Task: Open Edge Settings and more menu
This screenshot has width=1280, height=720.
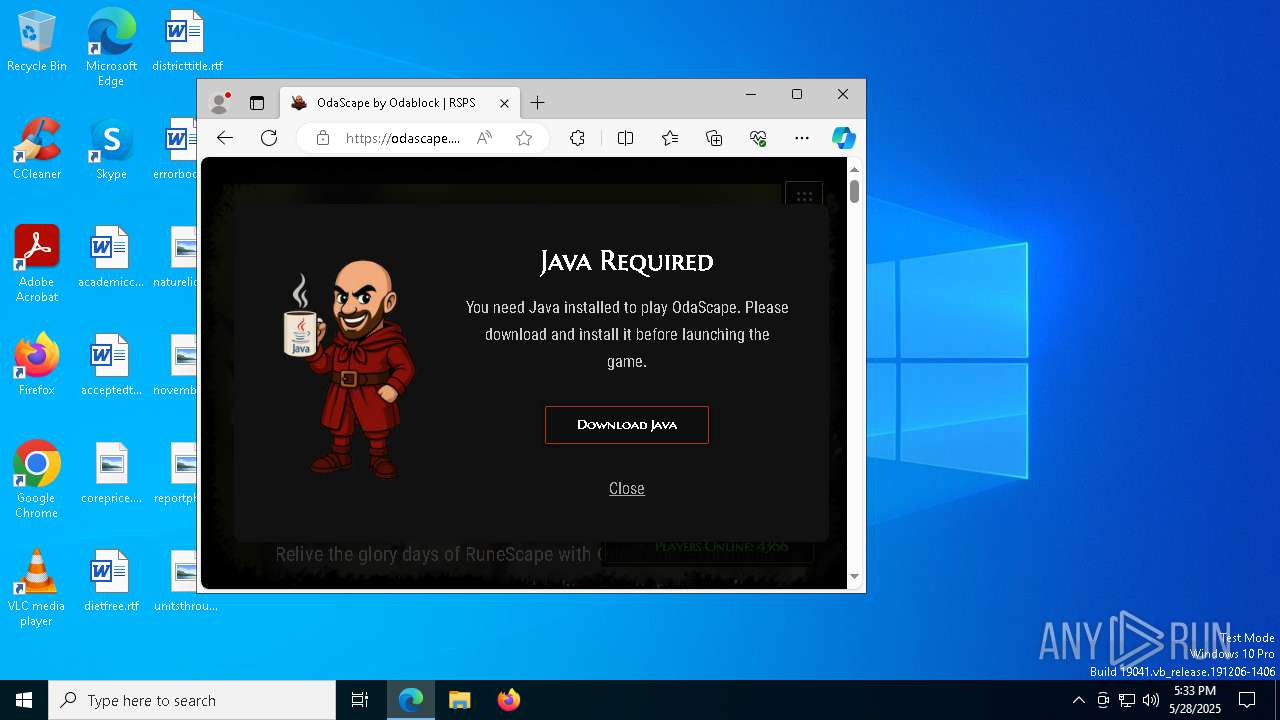Action: [802, 138]
